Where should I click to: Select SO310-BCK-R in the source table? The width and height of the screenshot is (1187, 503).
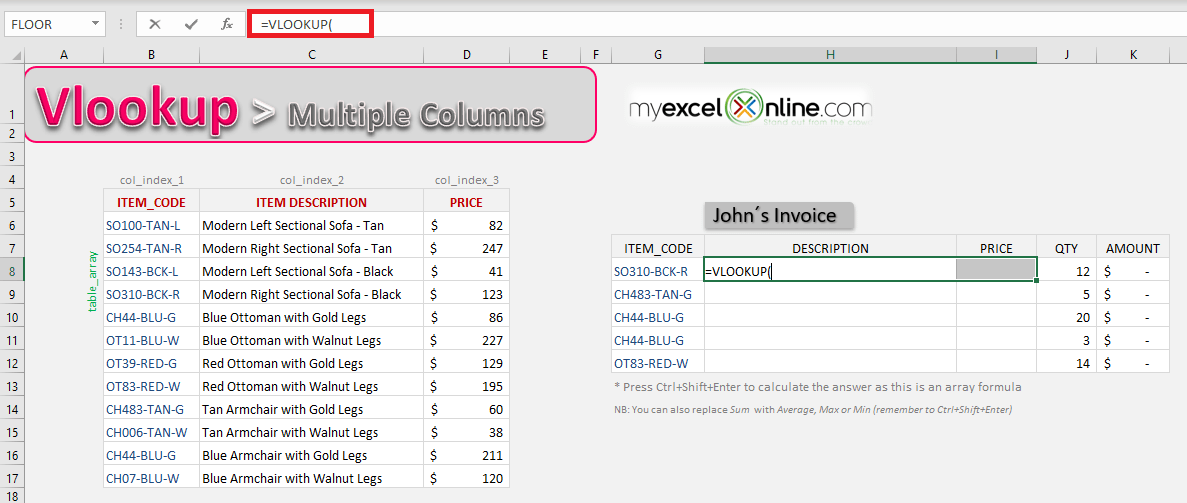(x=151, y=294)
